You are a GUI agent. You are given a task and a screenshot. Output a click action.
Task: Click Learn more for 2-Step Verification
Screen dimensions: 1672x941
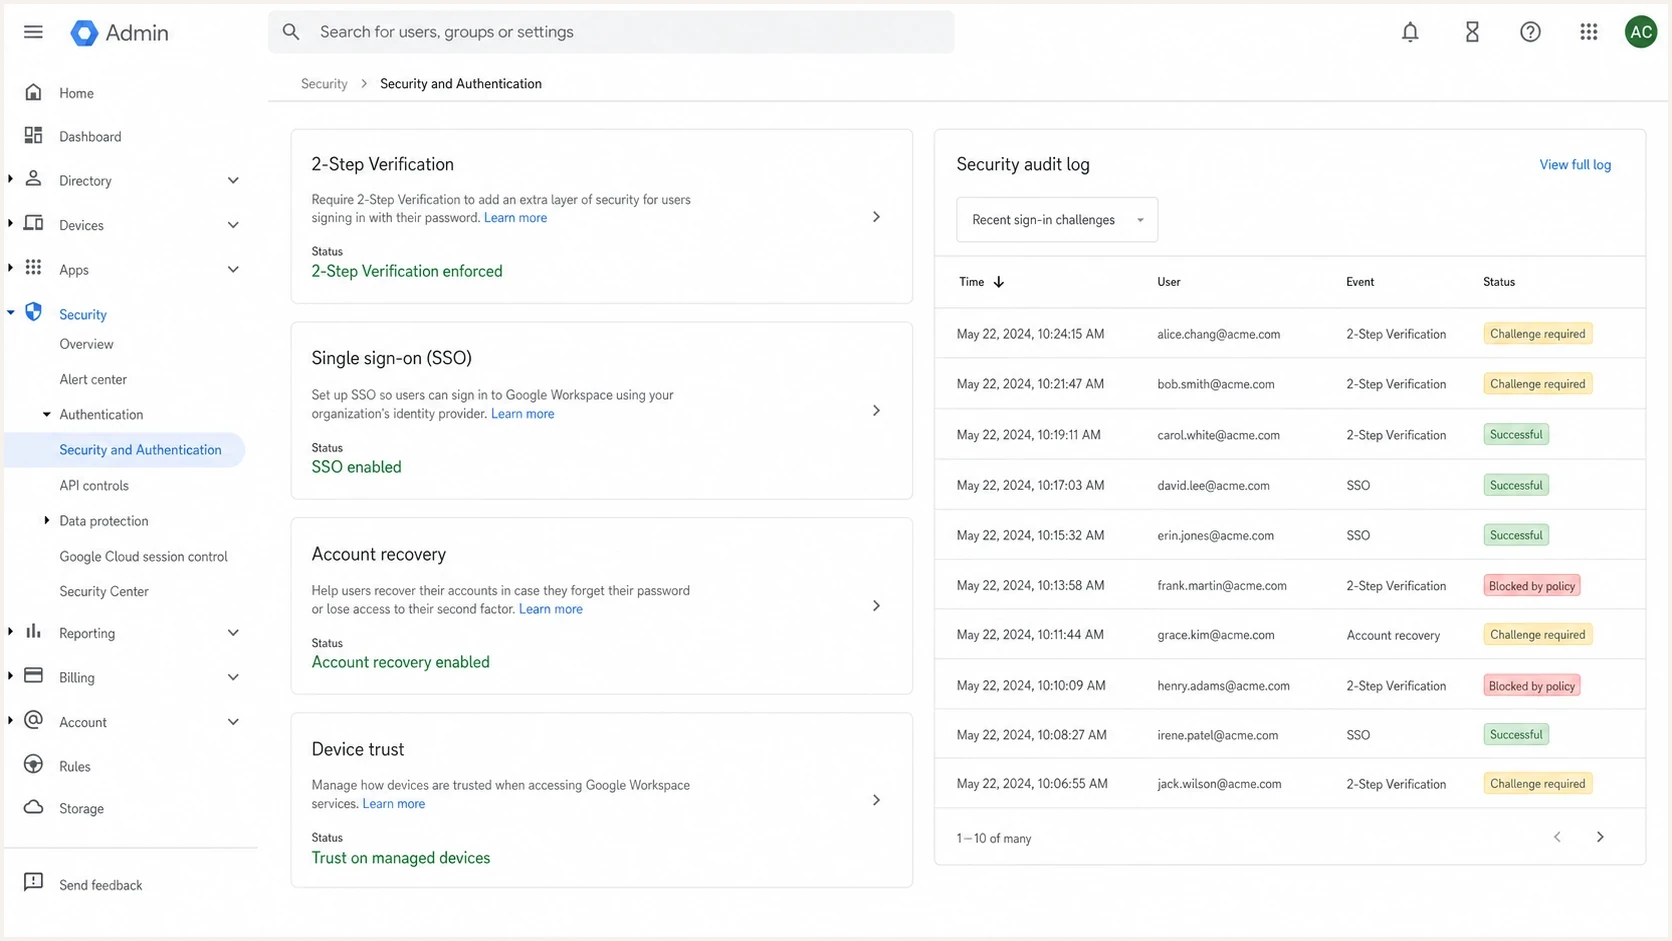tap(515, 218)
